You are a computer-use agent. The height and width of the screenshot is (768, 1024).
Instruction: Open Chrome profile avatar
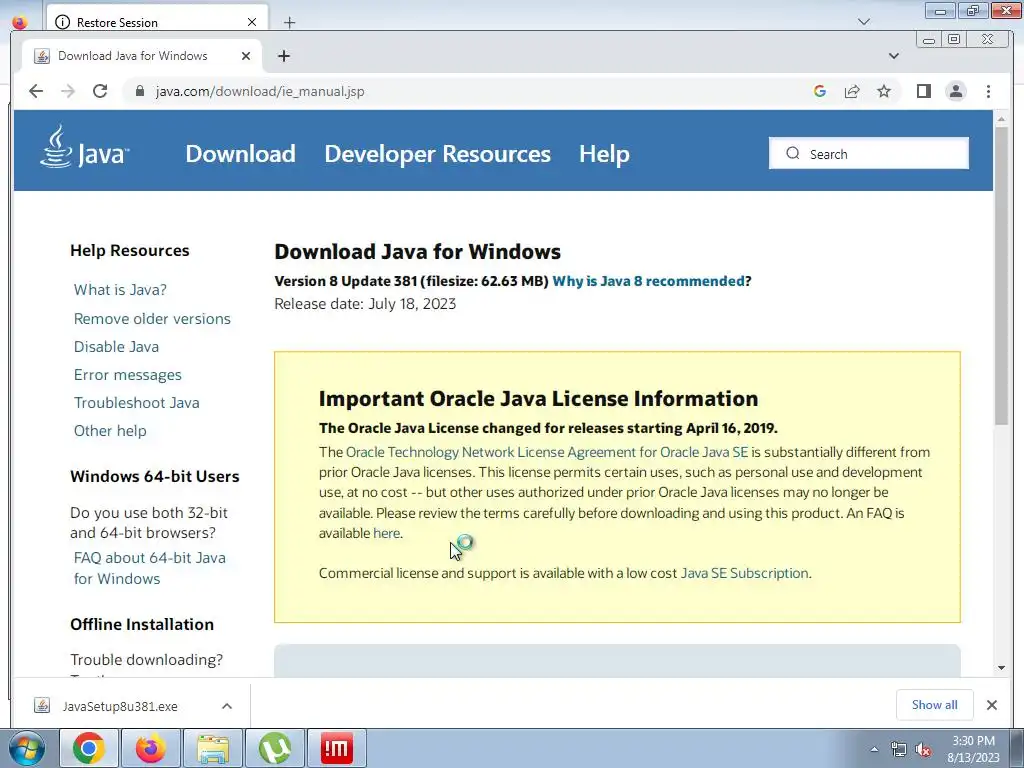coord(956,91)
